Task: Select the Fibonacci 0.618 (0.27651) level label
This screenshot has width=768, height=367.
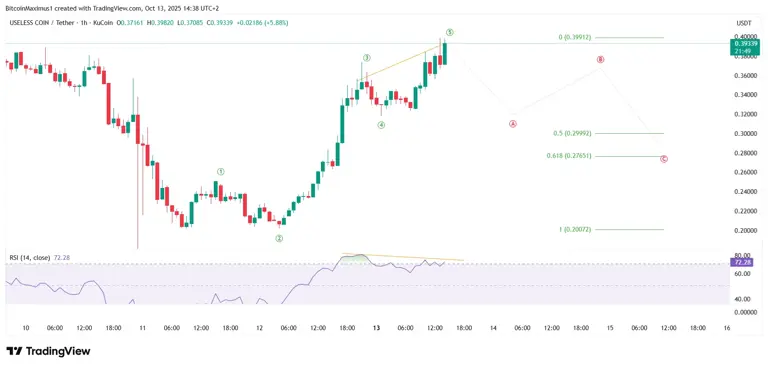Action: 569,156
